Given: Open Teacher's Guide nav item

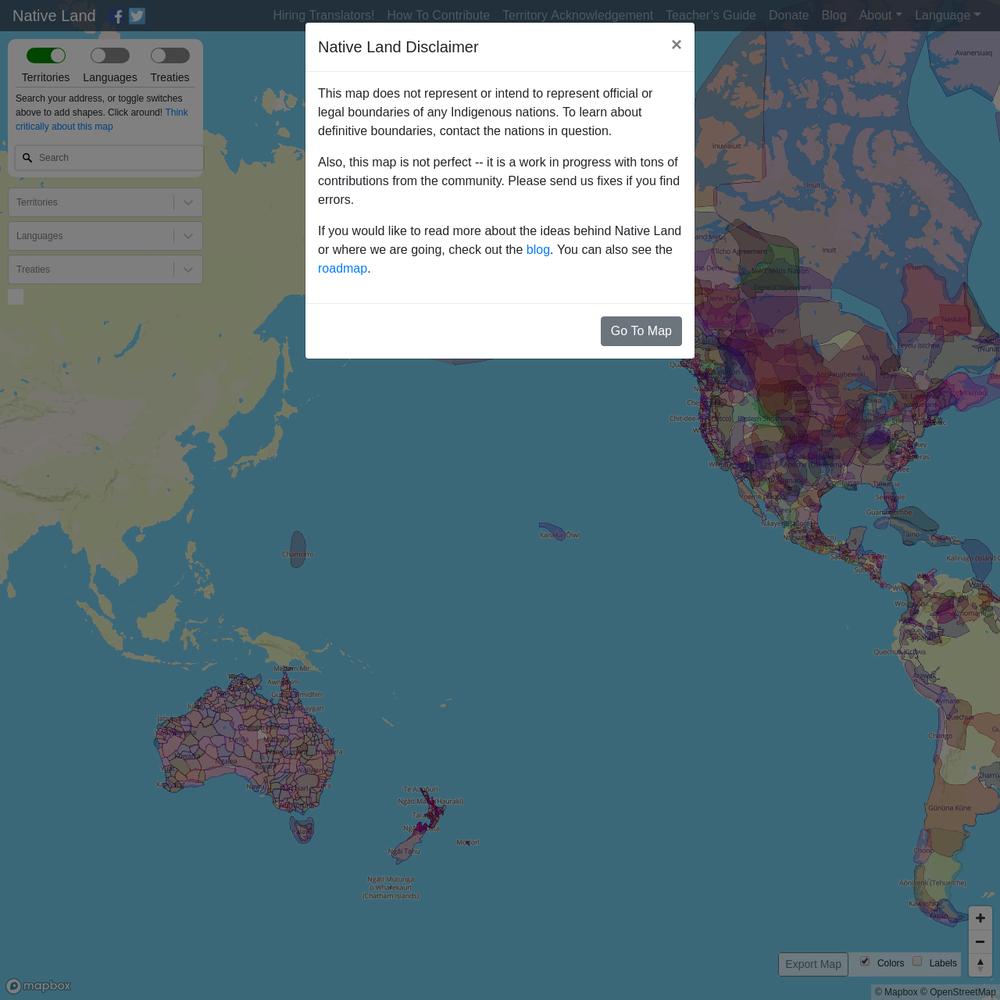Looking at the screenshot, I should 710,15.
